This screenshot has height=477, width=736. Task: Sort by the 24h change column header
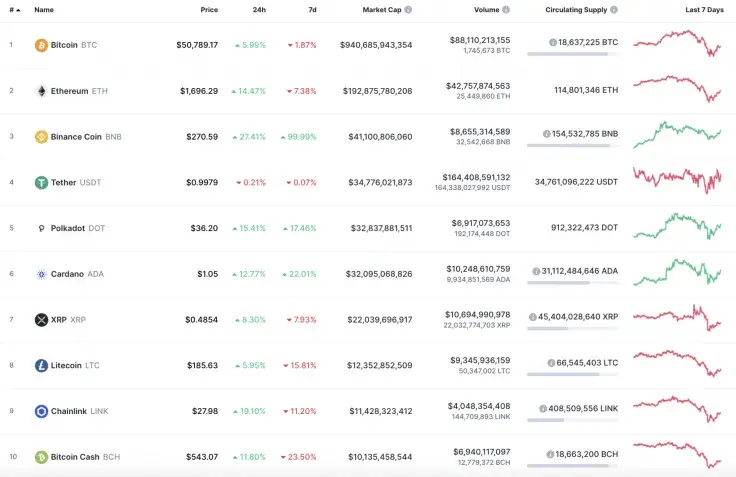tap(259, 9)
